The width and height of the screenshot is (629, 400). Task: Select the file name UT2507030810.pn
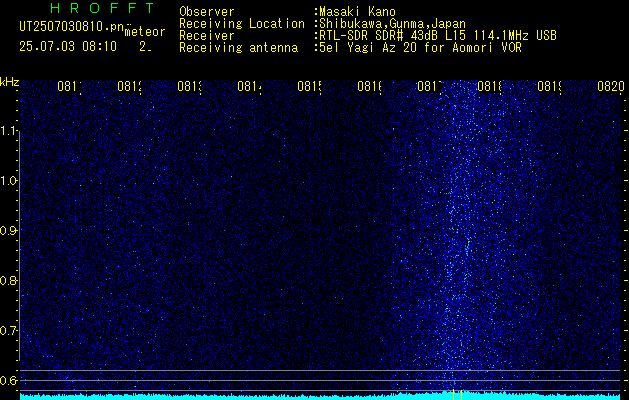point(72,27)
